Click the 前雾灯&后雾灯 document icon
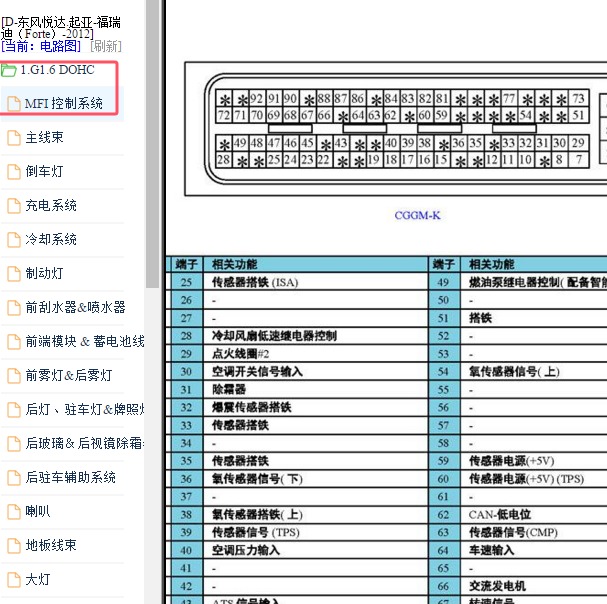The height and width of the screenshot is (604, 607). click(x=14, y=376)
